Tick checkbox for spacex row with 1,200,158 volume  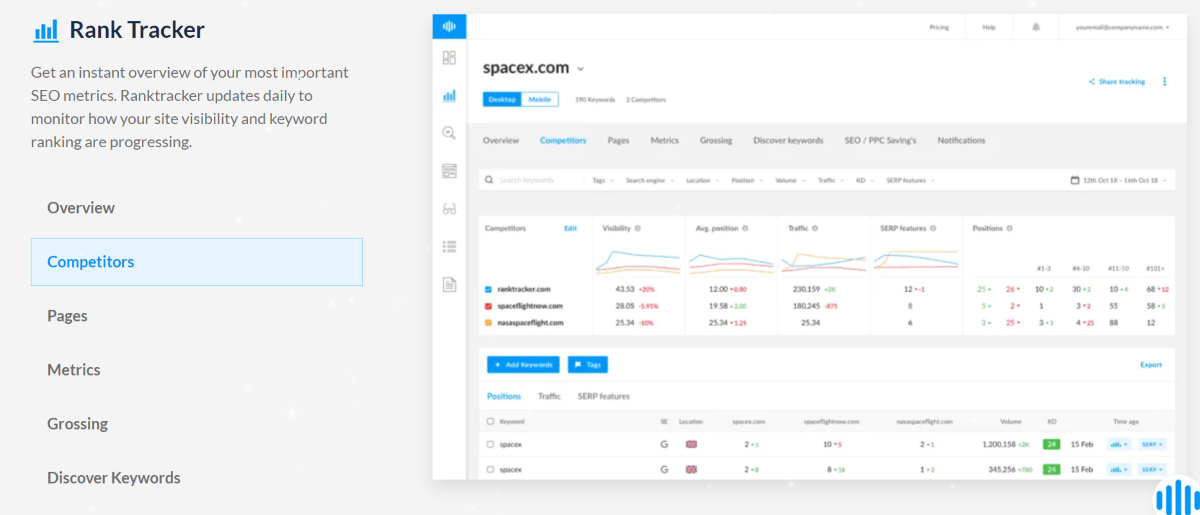(x=490, y=444)
